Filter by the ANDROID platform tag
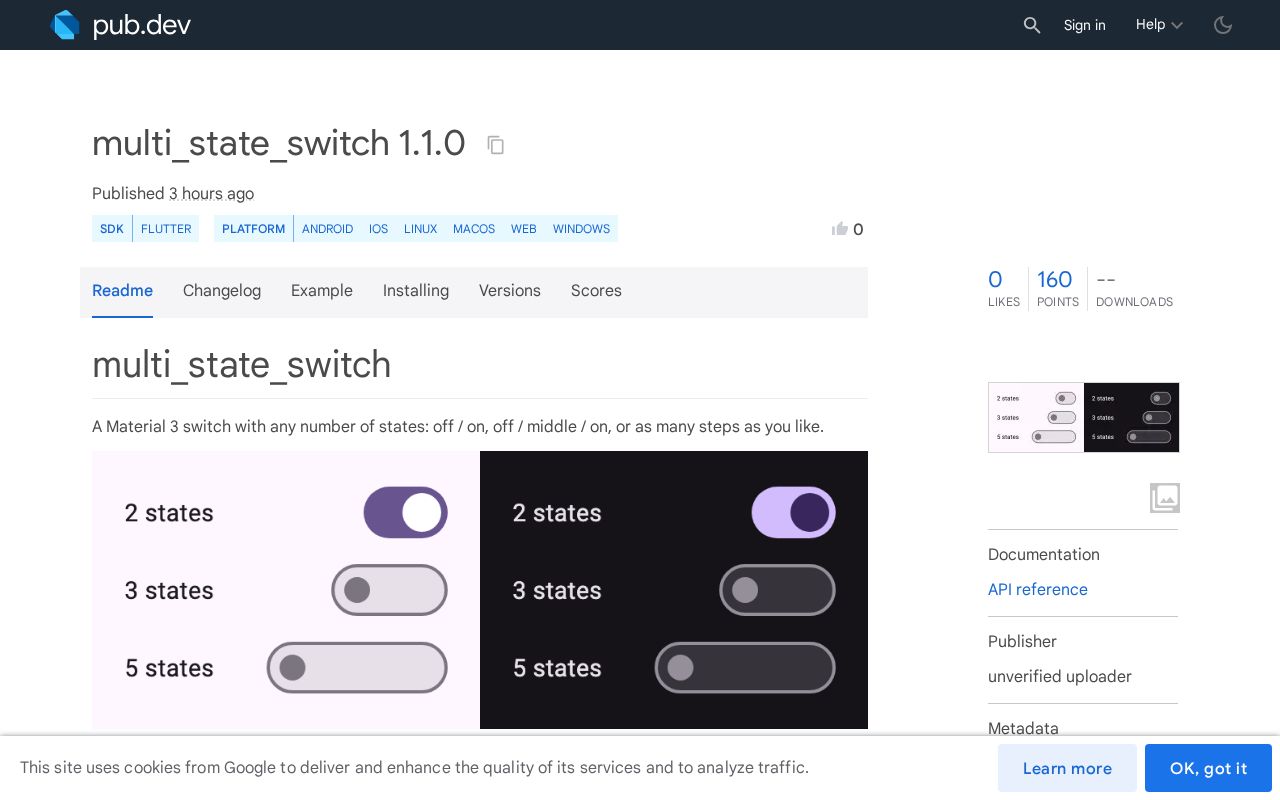Screen dimensions: 1280x800 [x=328, y=229]
